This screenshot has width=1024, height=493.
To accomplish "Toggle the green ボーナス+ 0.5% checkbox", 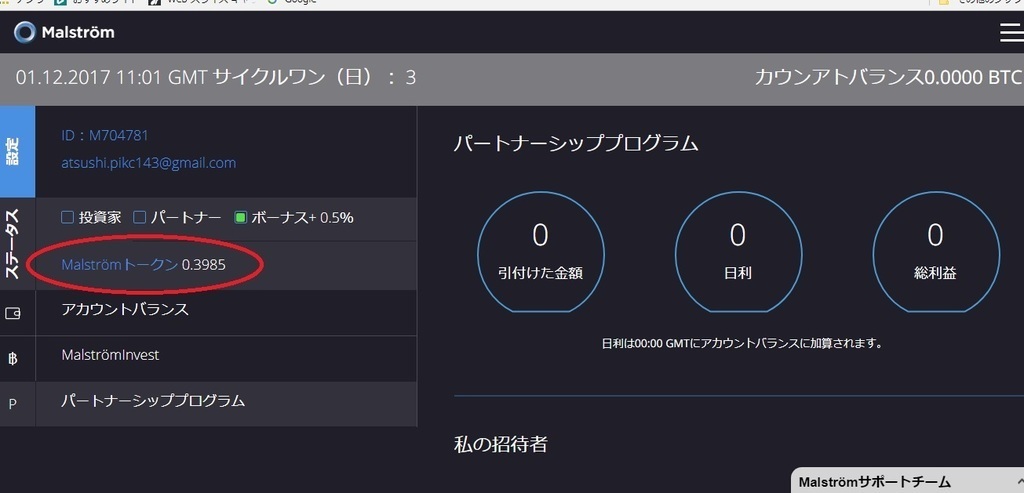I will pyautogui.click(x=240, y=217).
